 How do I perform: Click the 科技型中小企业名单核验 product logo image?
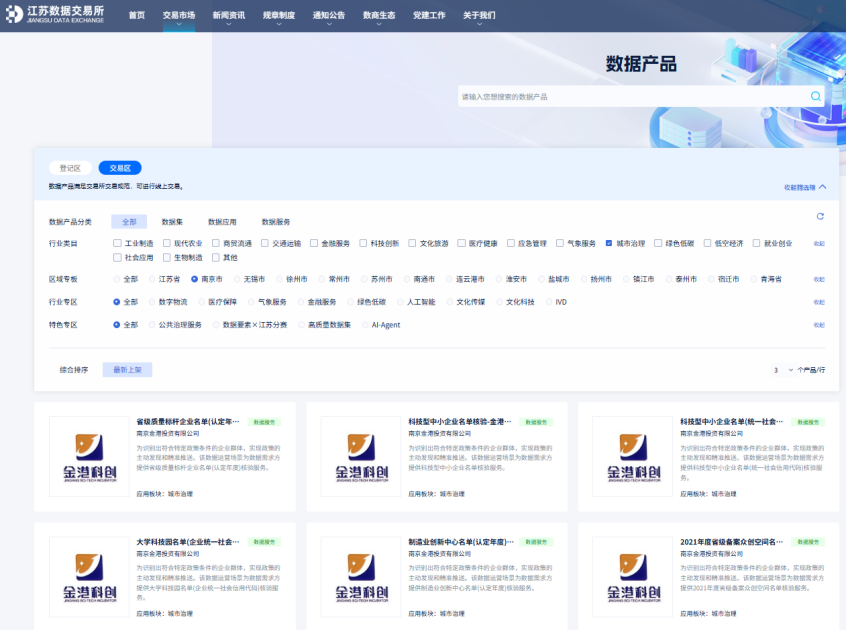(360, 456)
